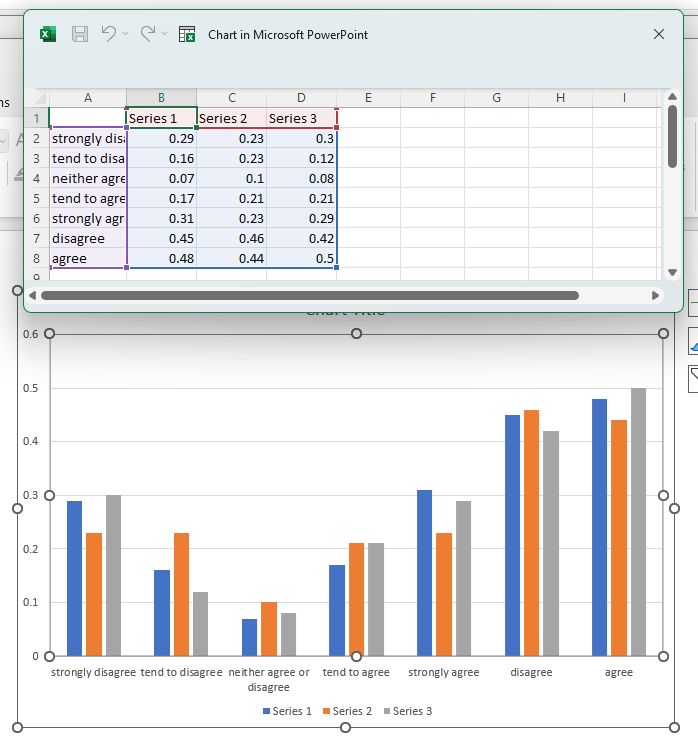Click the vertical scrollbar down arrow
The width and height of the screenshot is (698, 752).
coord(673,272)
